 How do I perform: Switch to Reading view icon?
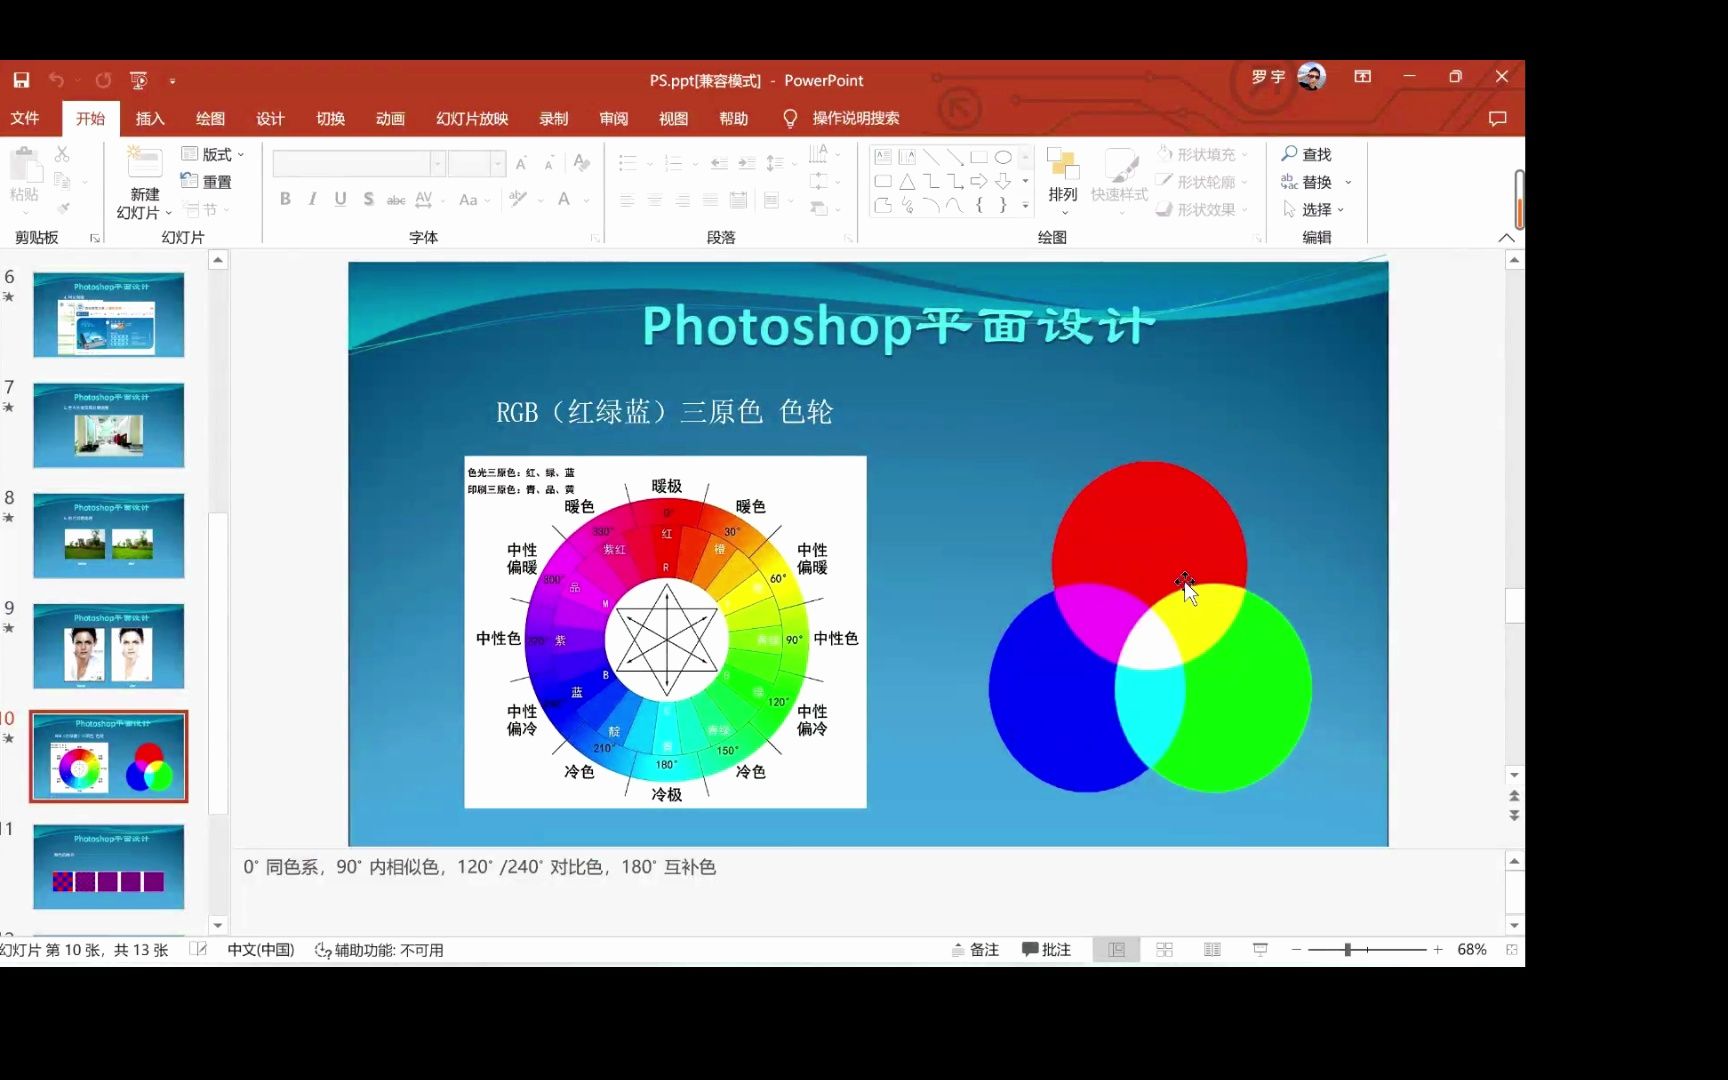(x=1212, y=950)
